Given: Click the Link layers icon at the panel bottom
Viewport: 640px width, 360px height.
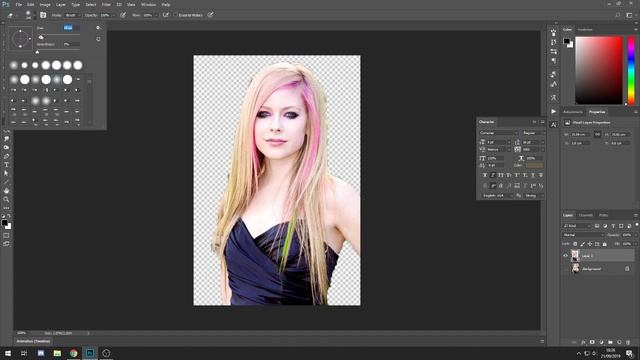Looking at the screenshot, I should pos(574,342).
